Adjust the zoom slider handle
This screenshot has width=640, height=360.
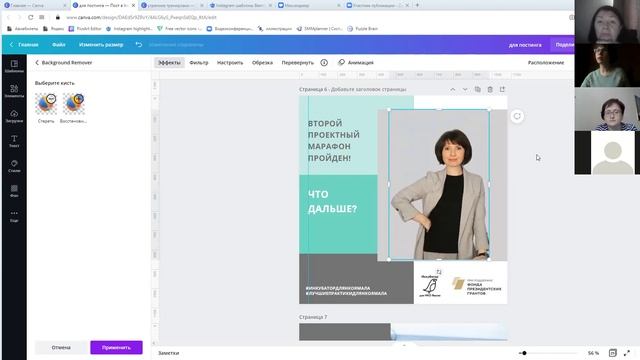click(524, 353)
